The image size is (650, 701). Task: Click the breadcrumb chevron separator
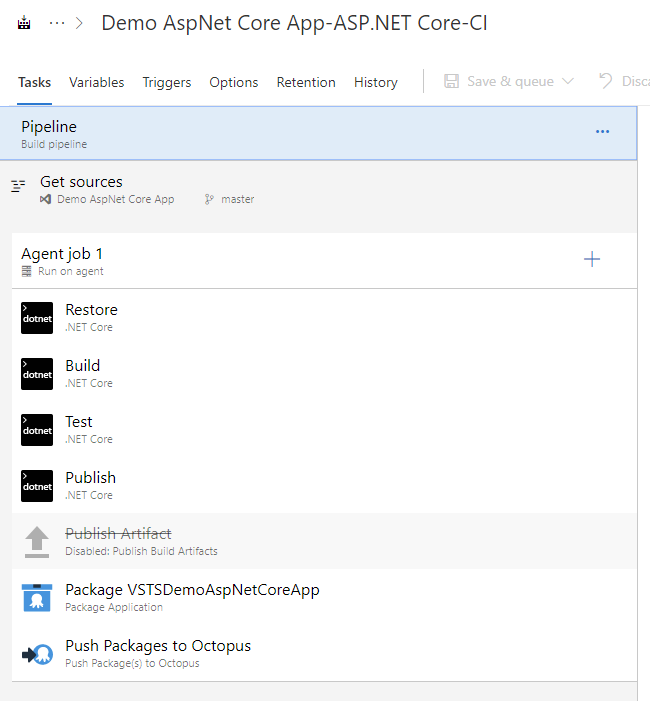[x=79, y=23]
